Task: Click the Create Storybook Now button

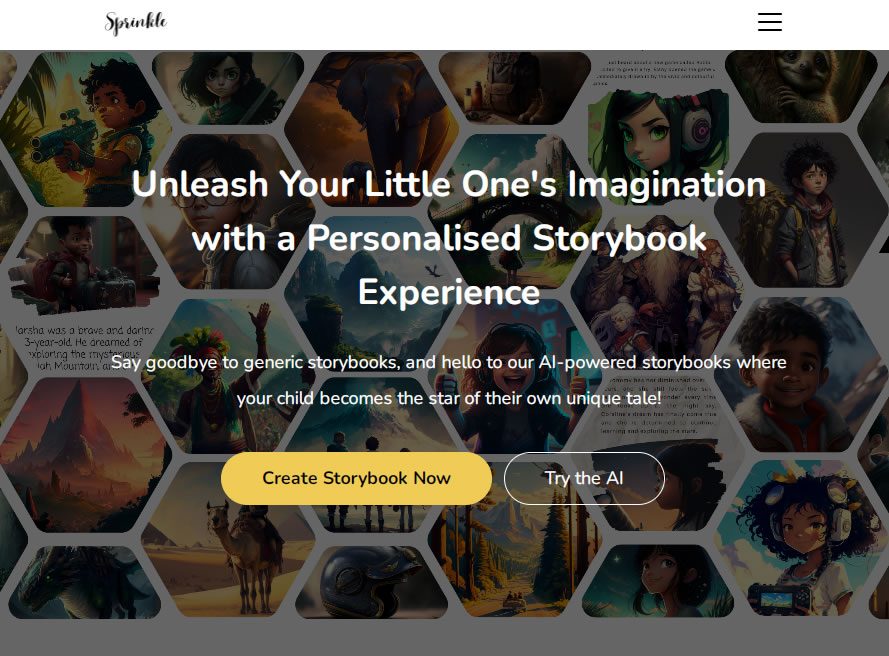Action: 356,478
